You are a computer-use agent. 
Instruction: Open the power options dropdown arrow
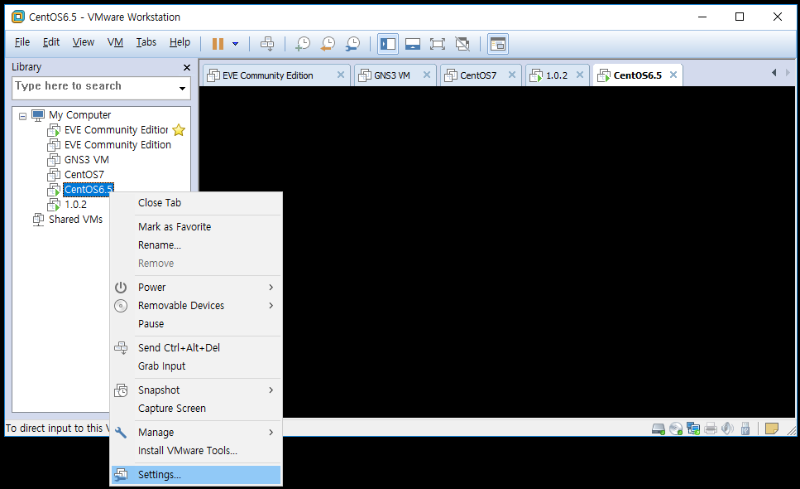pyautogui.click(x=235, y=44)
